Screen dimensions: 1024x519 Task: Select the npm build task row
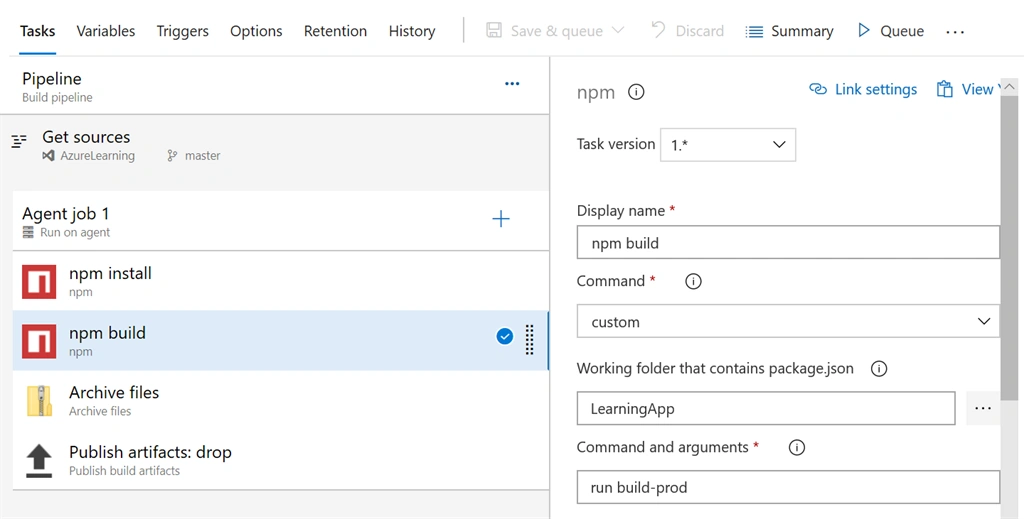point(281,340)
